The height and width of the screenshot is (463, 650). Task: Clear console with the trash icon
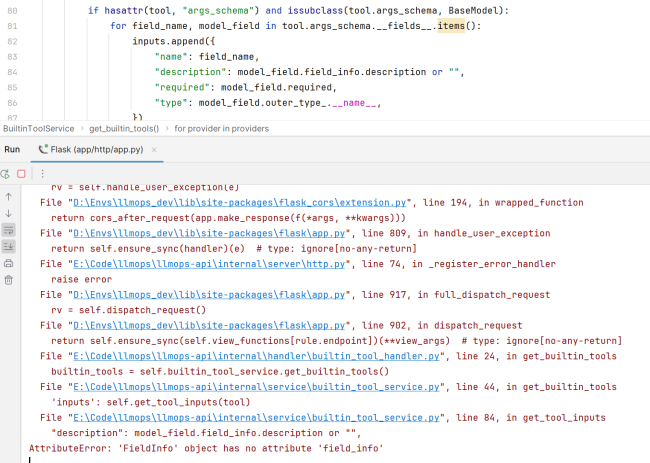[x=9, y=280]
